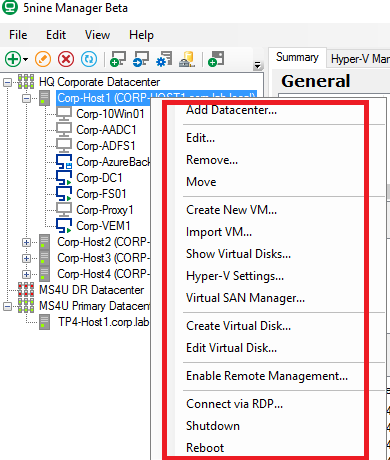Choose Create New VM... in context menu
The width and height of the screenshot is (390, 460).
click(231, 210)
